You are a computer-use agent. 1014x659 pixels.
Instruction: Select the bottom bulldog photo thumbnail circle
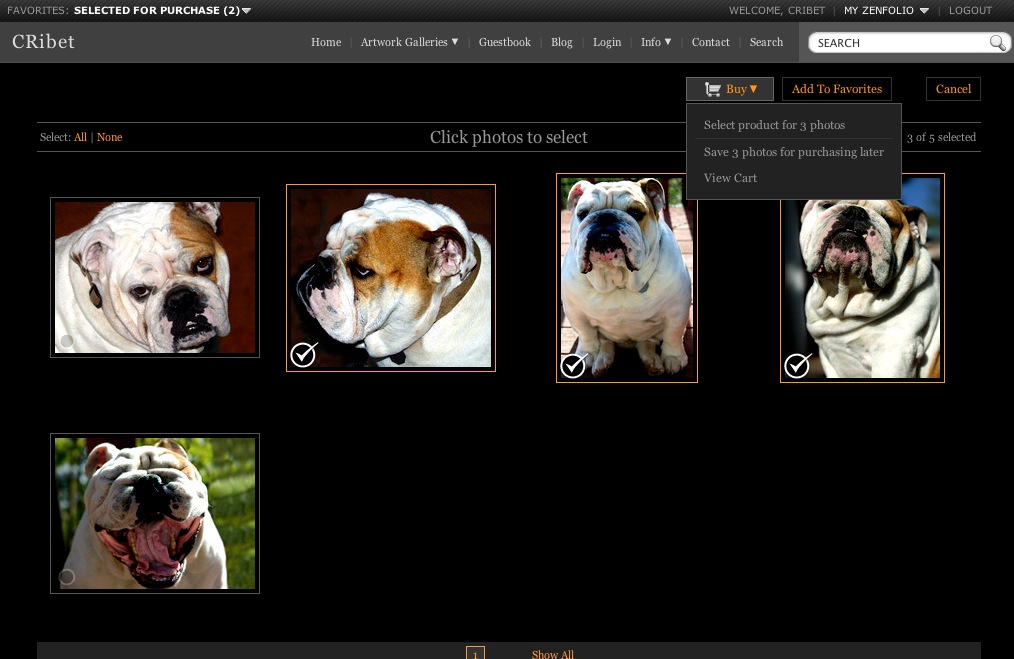(67, 577)
